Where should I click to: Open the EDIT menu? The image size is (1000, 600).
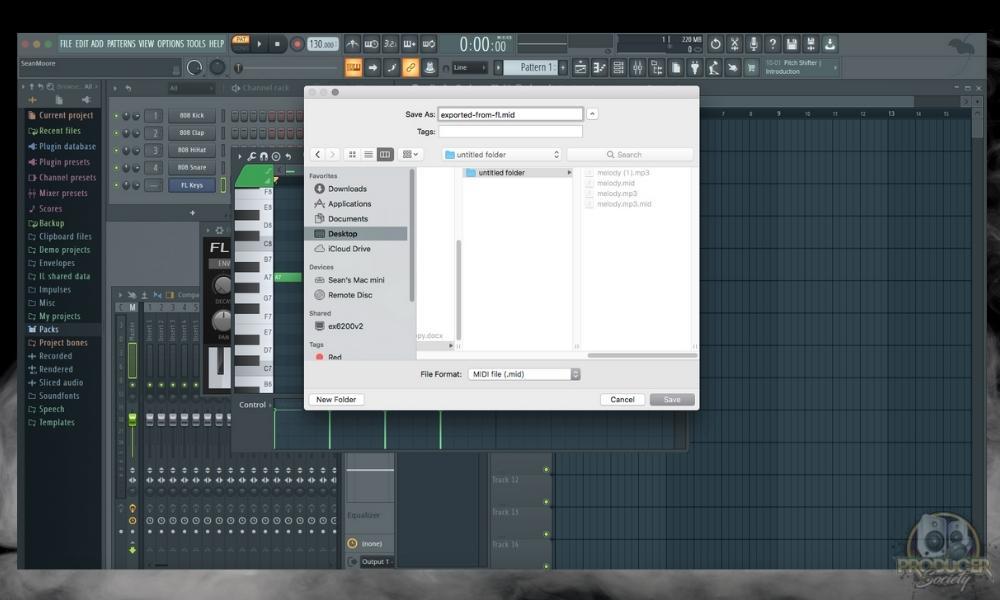tap(82, 44)
